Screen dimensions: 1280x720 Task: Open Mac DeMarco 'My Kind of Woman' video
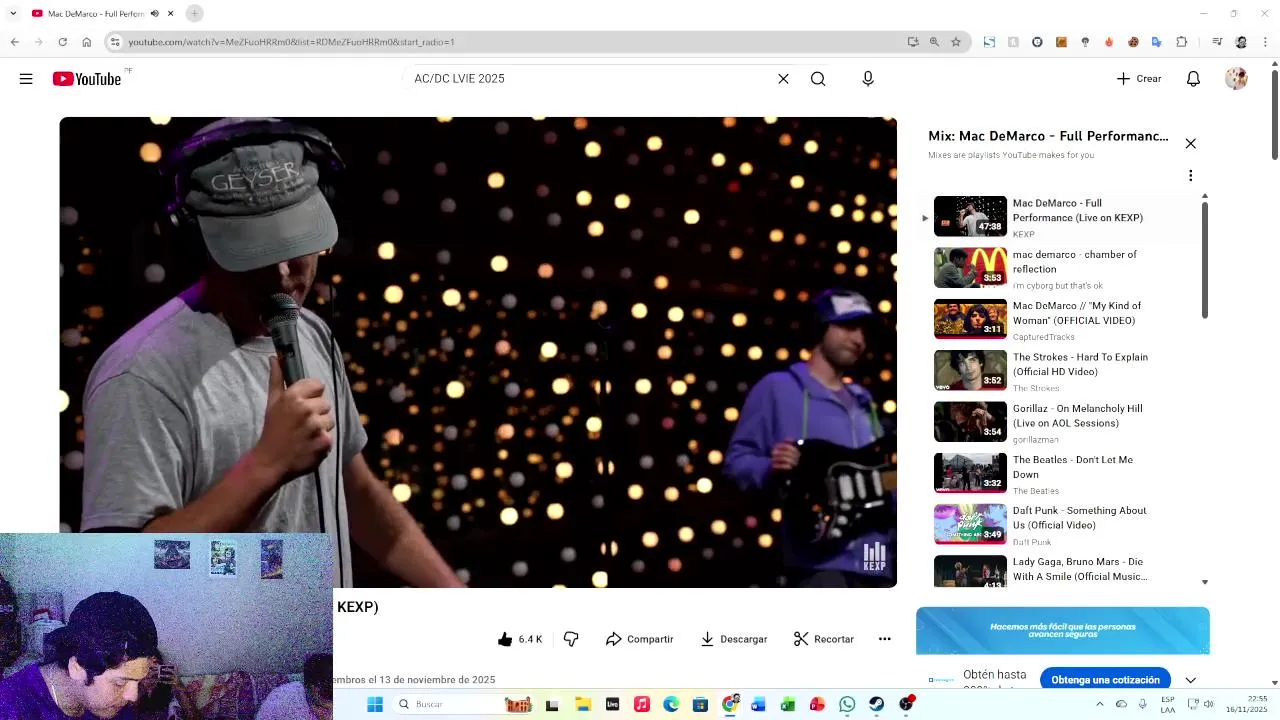coord(1076,313)
